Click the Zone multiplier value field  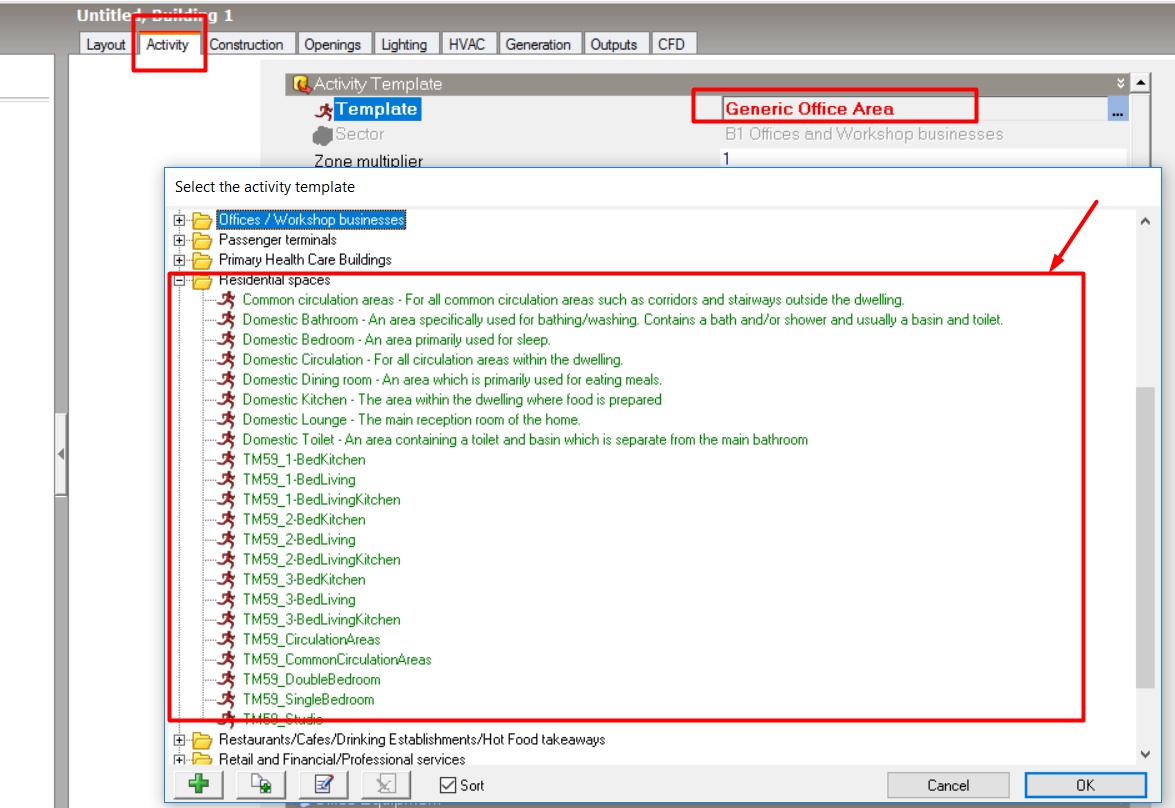pos(922,159)
